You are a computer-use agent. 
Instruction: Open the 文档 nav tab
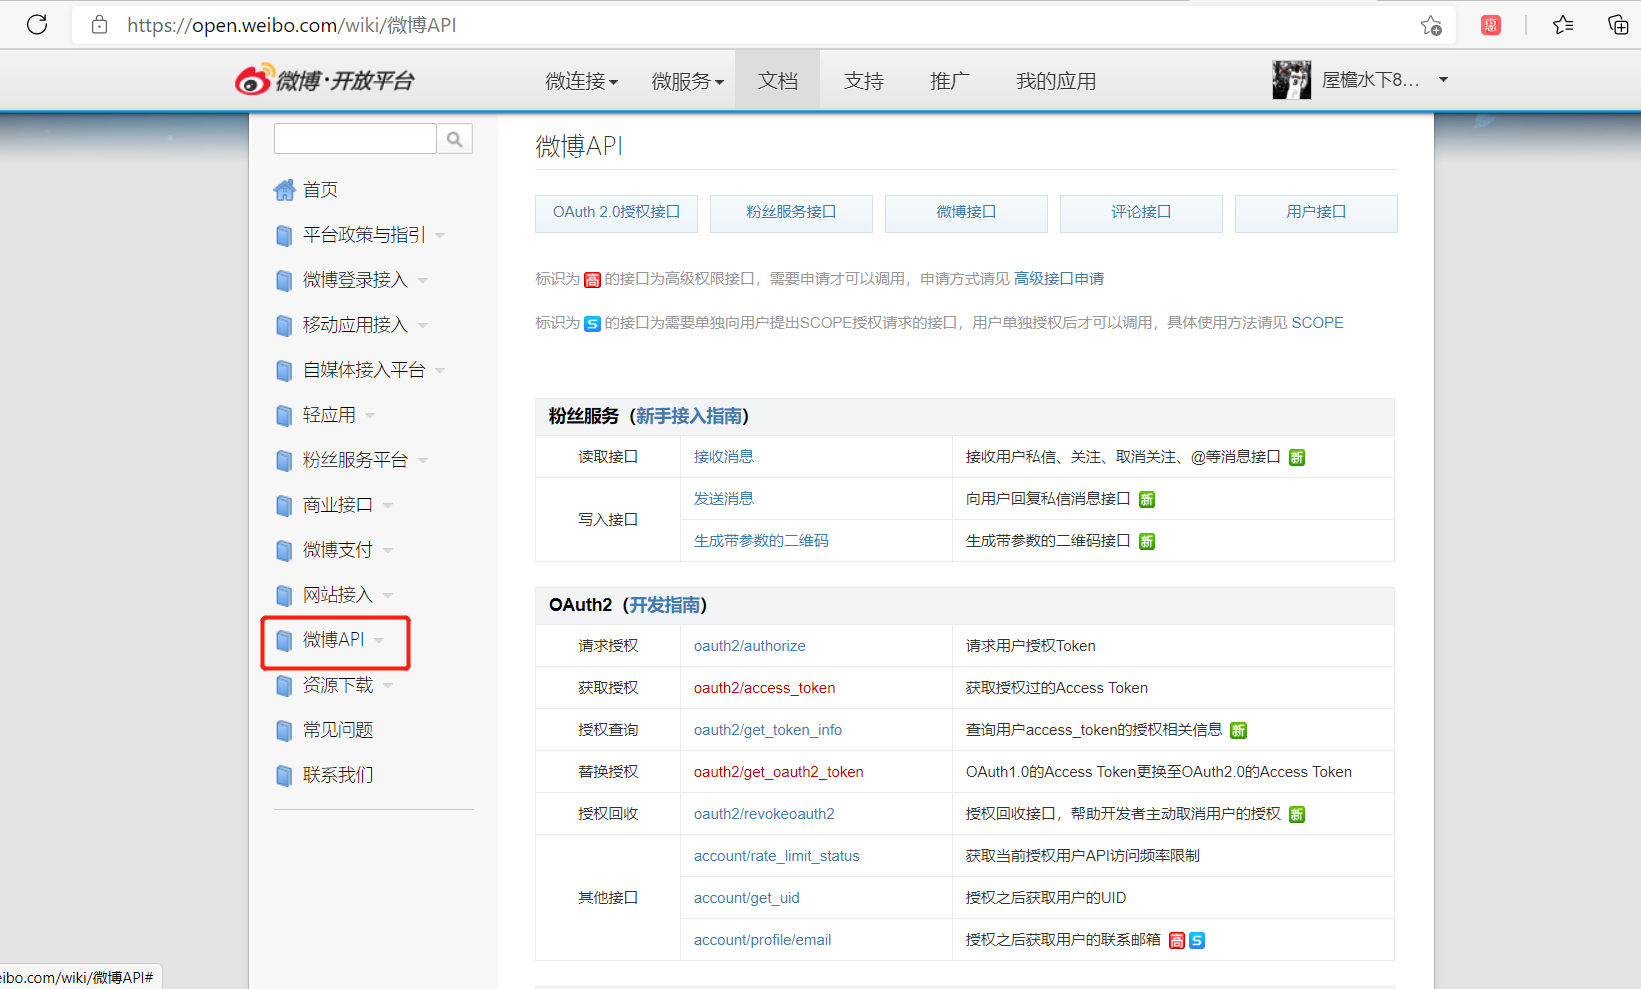click(777, 80)
